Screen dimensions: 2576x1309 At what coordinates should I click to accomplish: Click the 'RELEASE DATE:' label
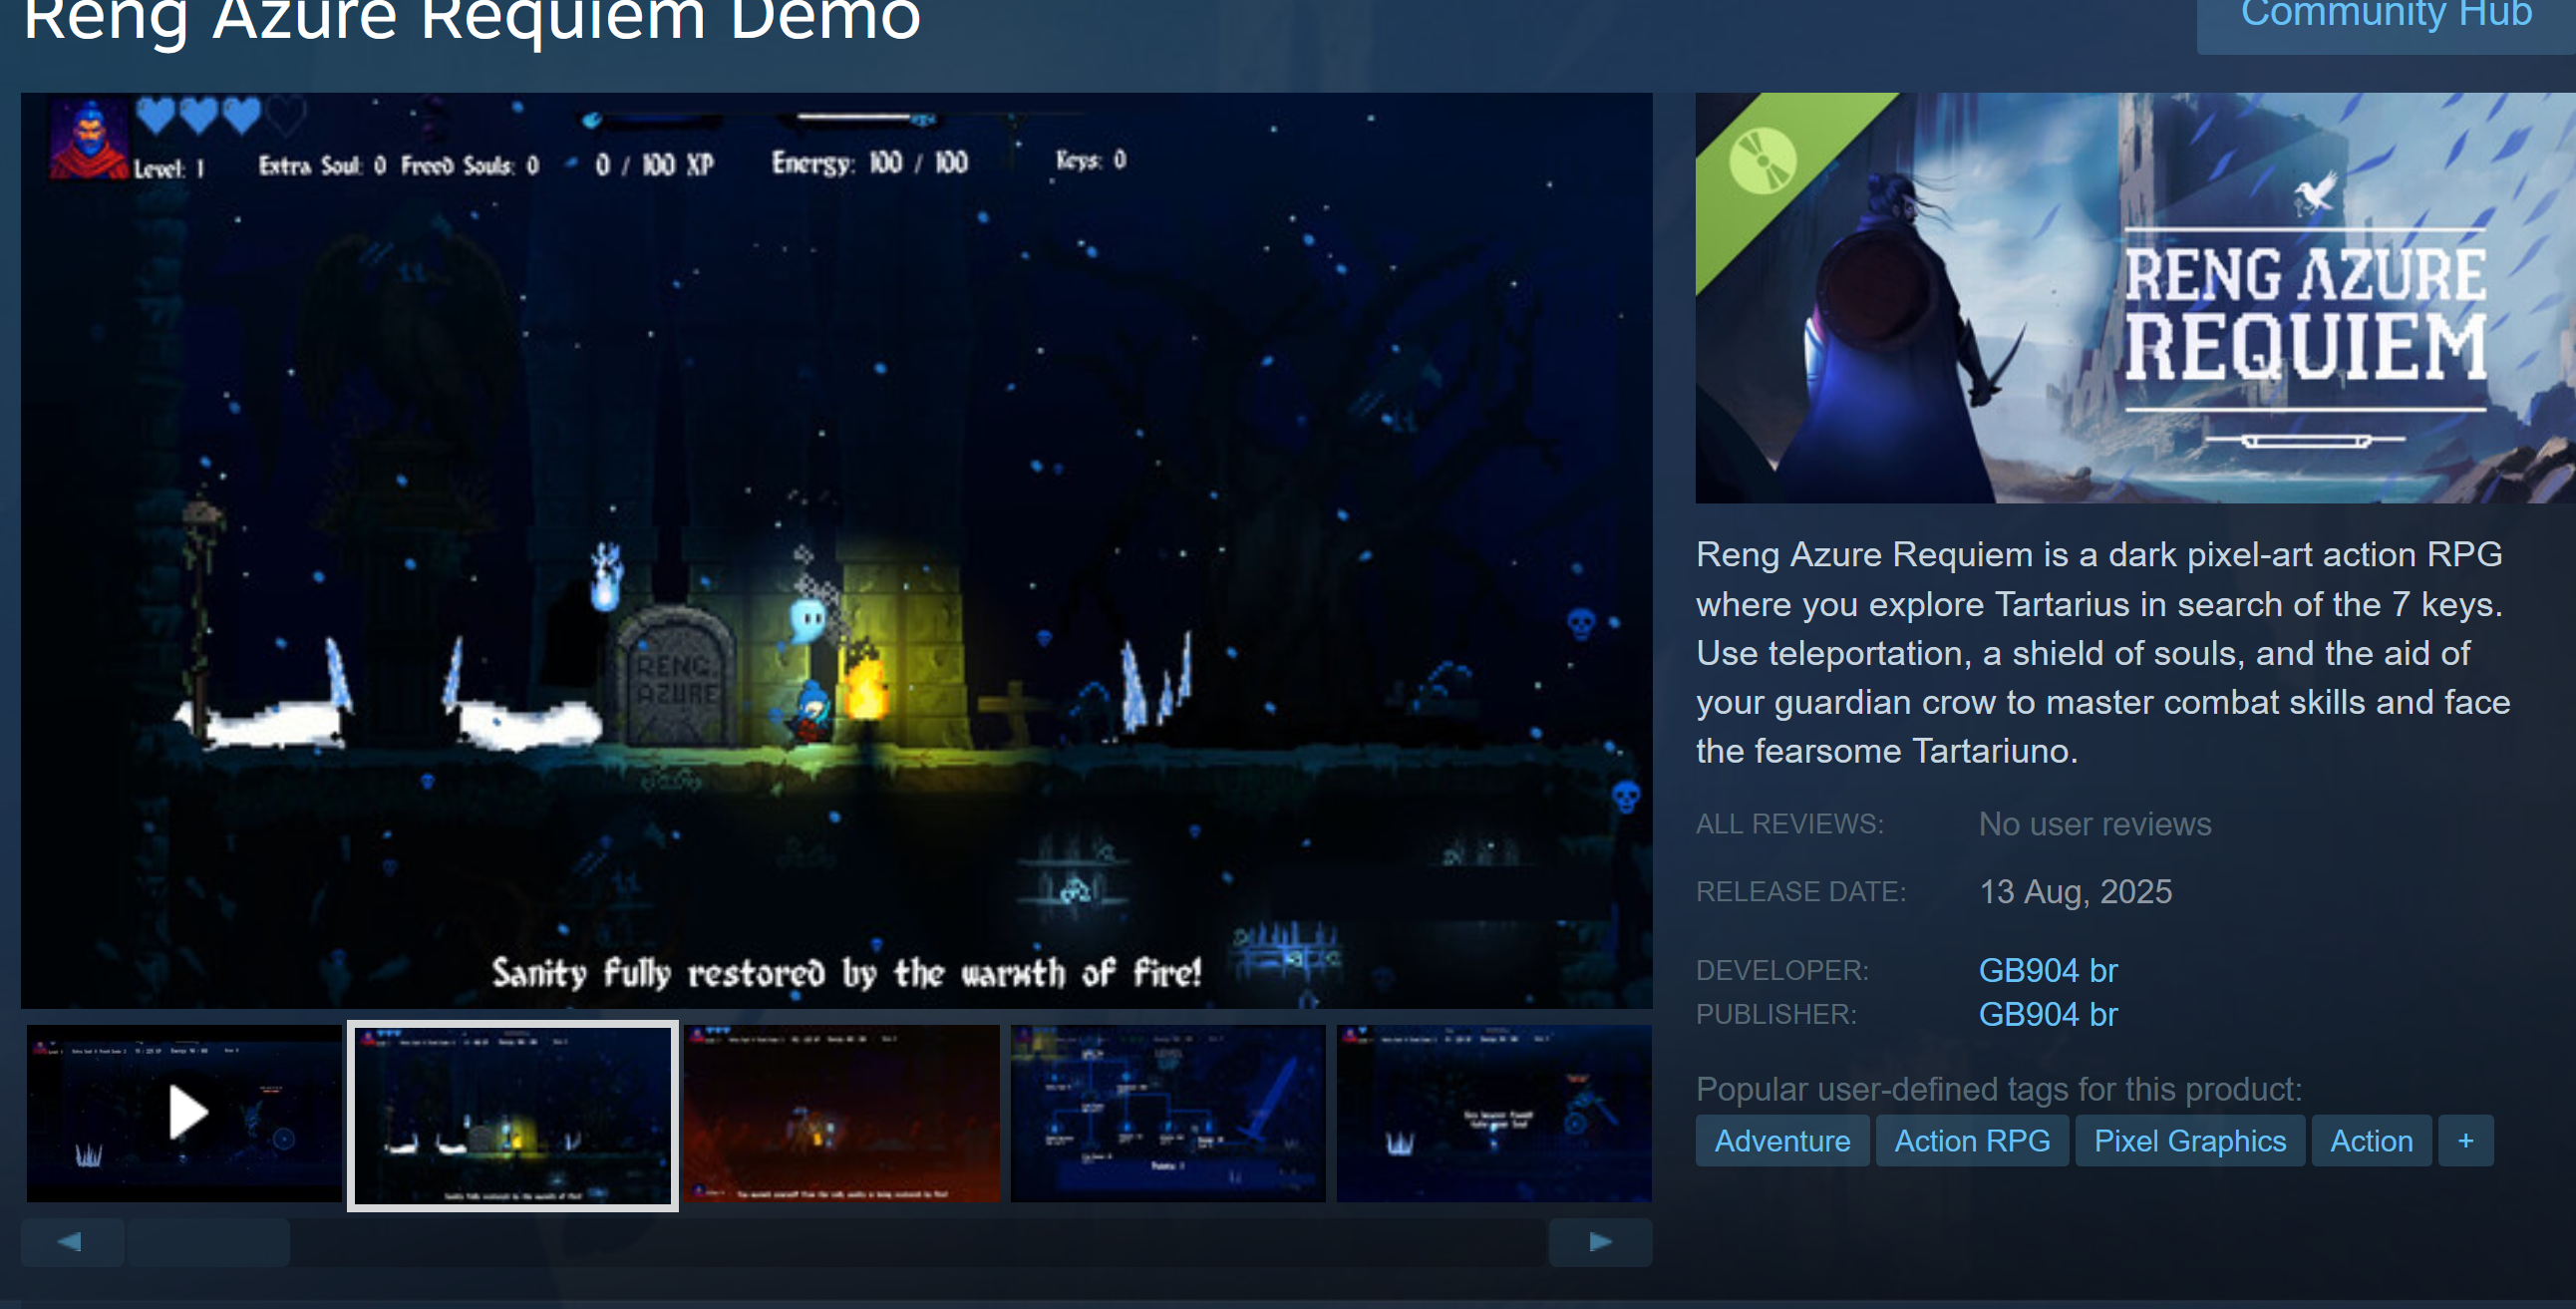1801,892
